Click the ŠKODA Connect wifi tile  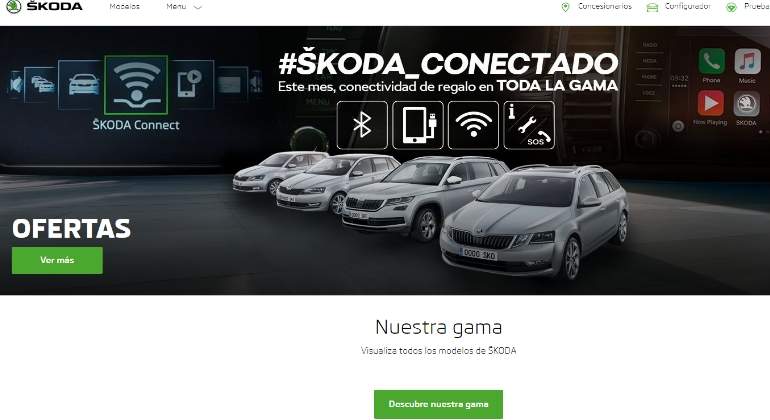(x=136, y=85)
